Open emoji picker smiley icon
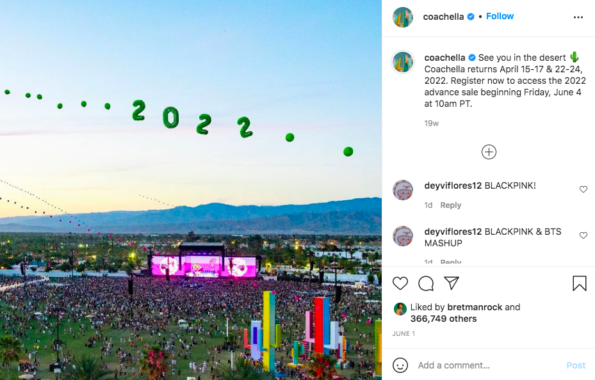Viewport: 595px width, 380px height. [400, 365]
